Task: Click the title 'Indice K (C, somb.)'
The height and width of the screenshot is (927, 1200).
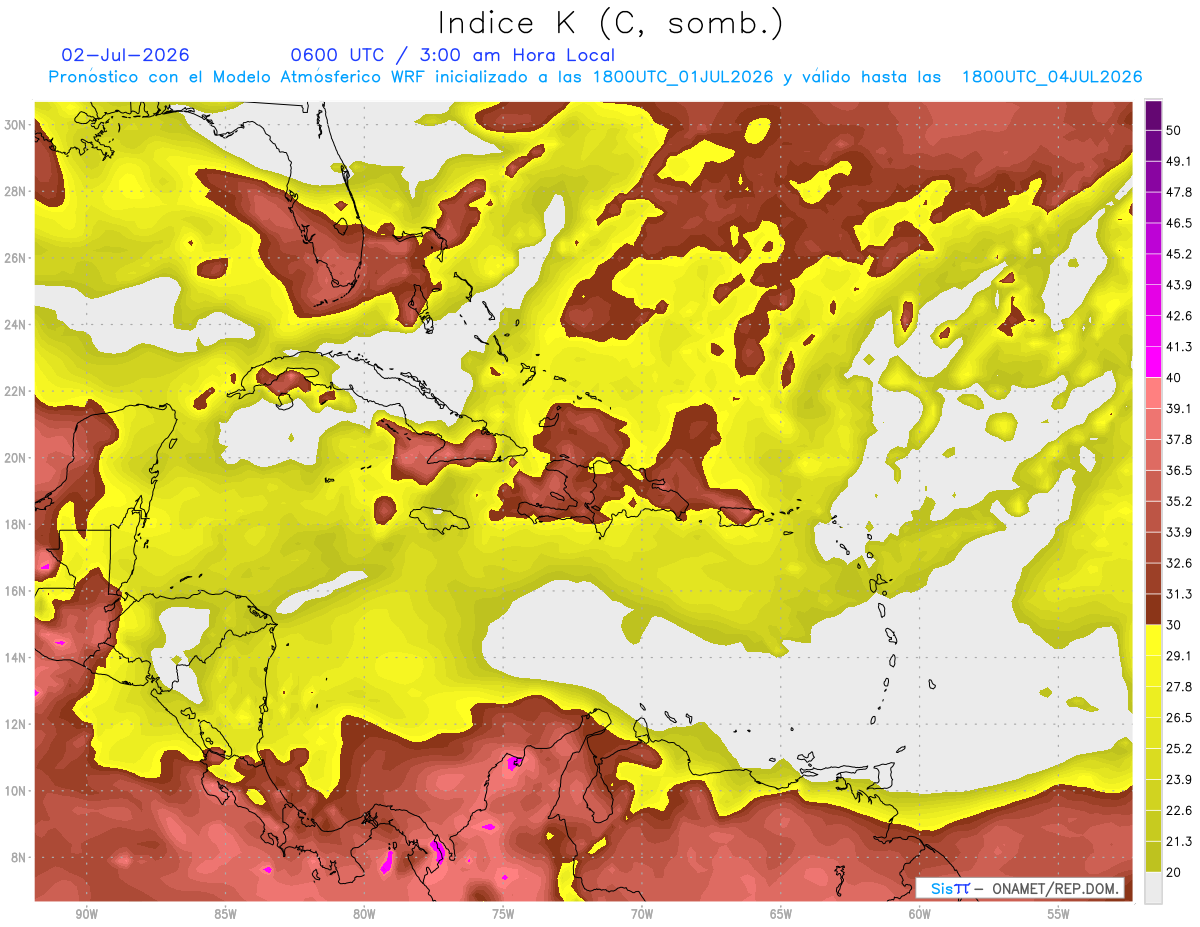Action: click(x=610, y=23)
